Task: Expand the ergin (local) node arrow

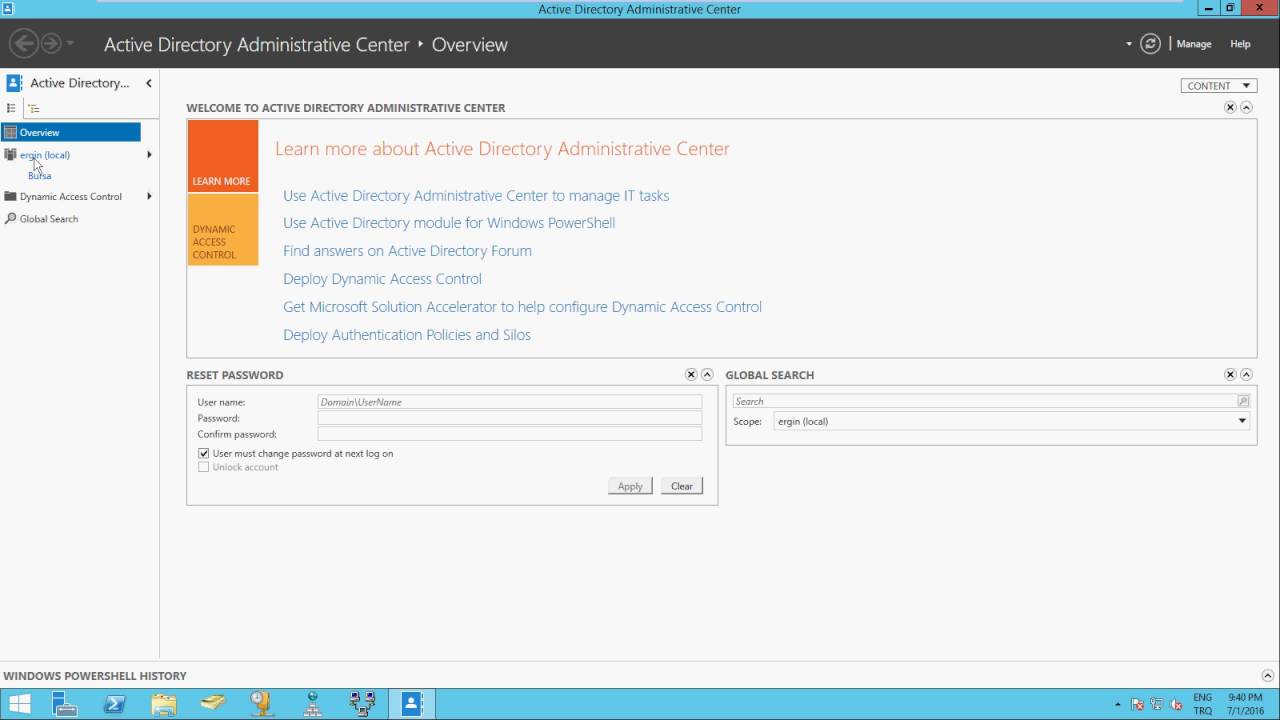Action: coord(149,155)
